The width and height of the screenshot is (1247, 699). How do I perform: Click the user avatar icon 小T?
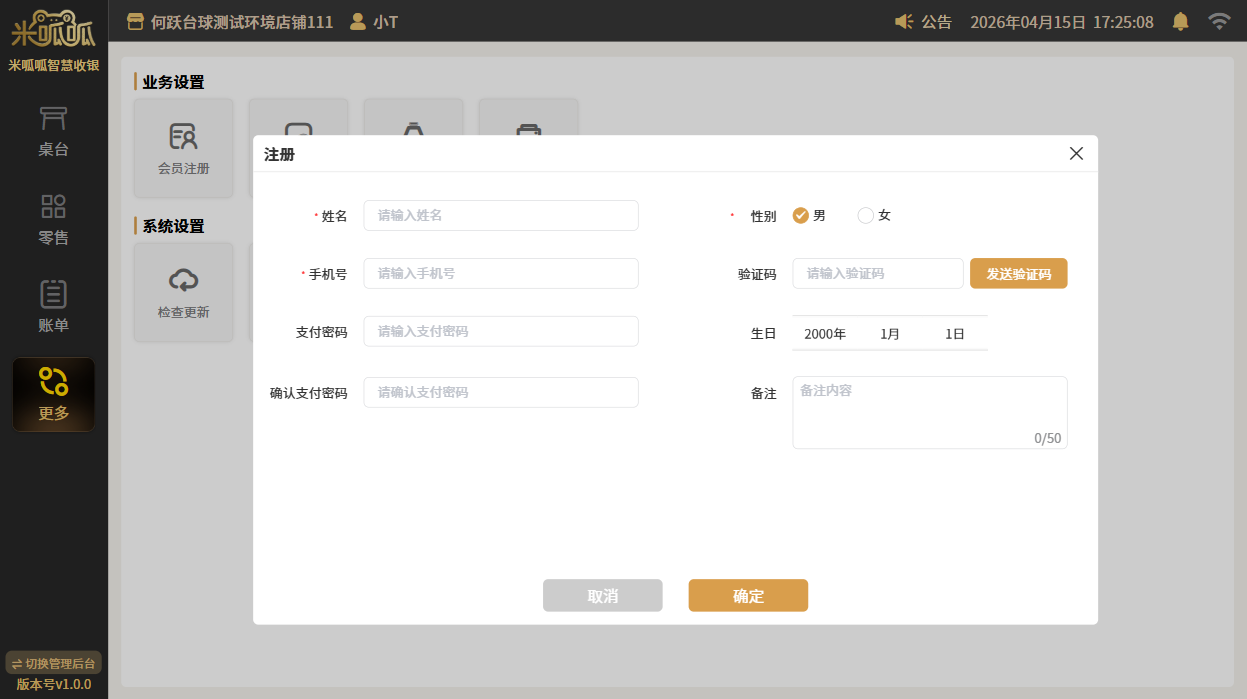[x=358, y=21]
